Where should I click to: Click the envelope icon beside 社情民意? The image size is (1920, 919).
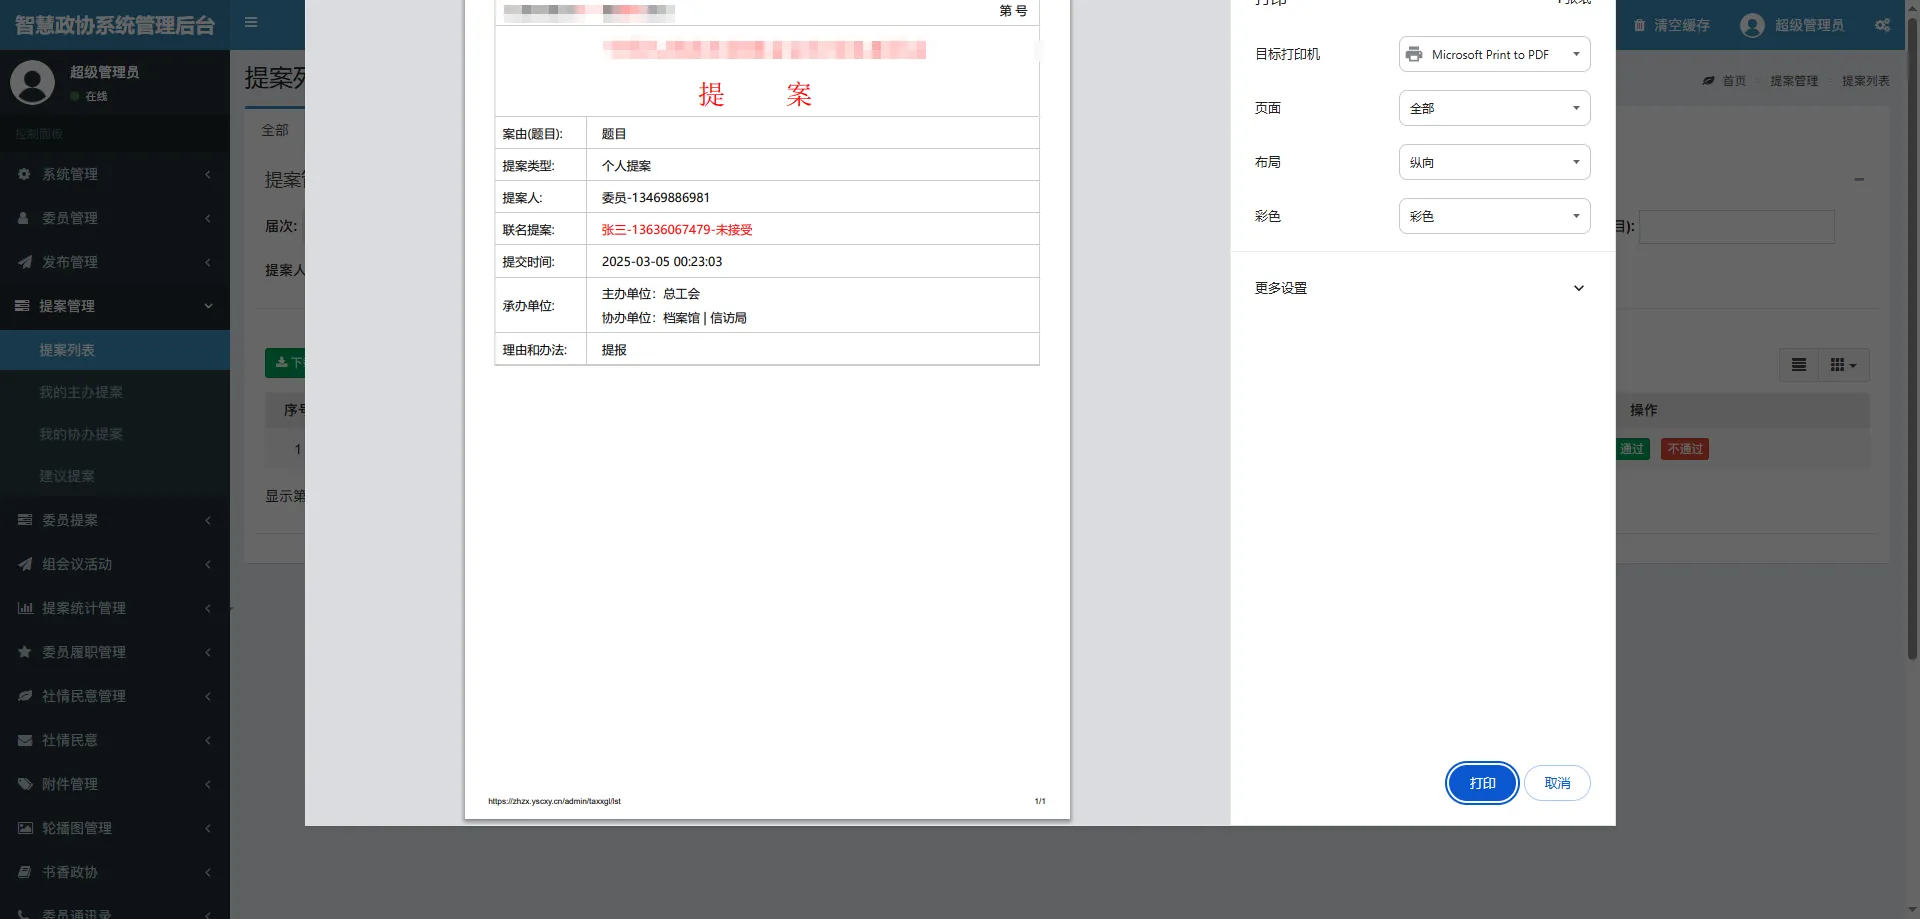pyautogui.click(x=25, y=740)
